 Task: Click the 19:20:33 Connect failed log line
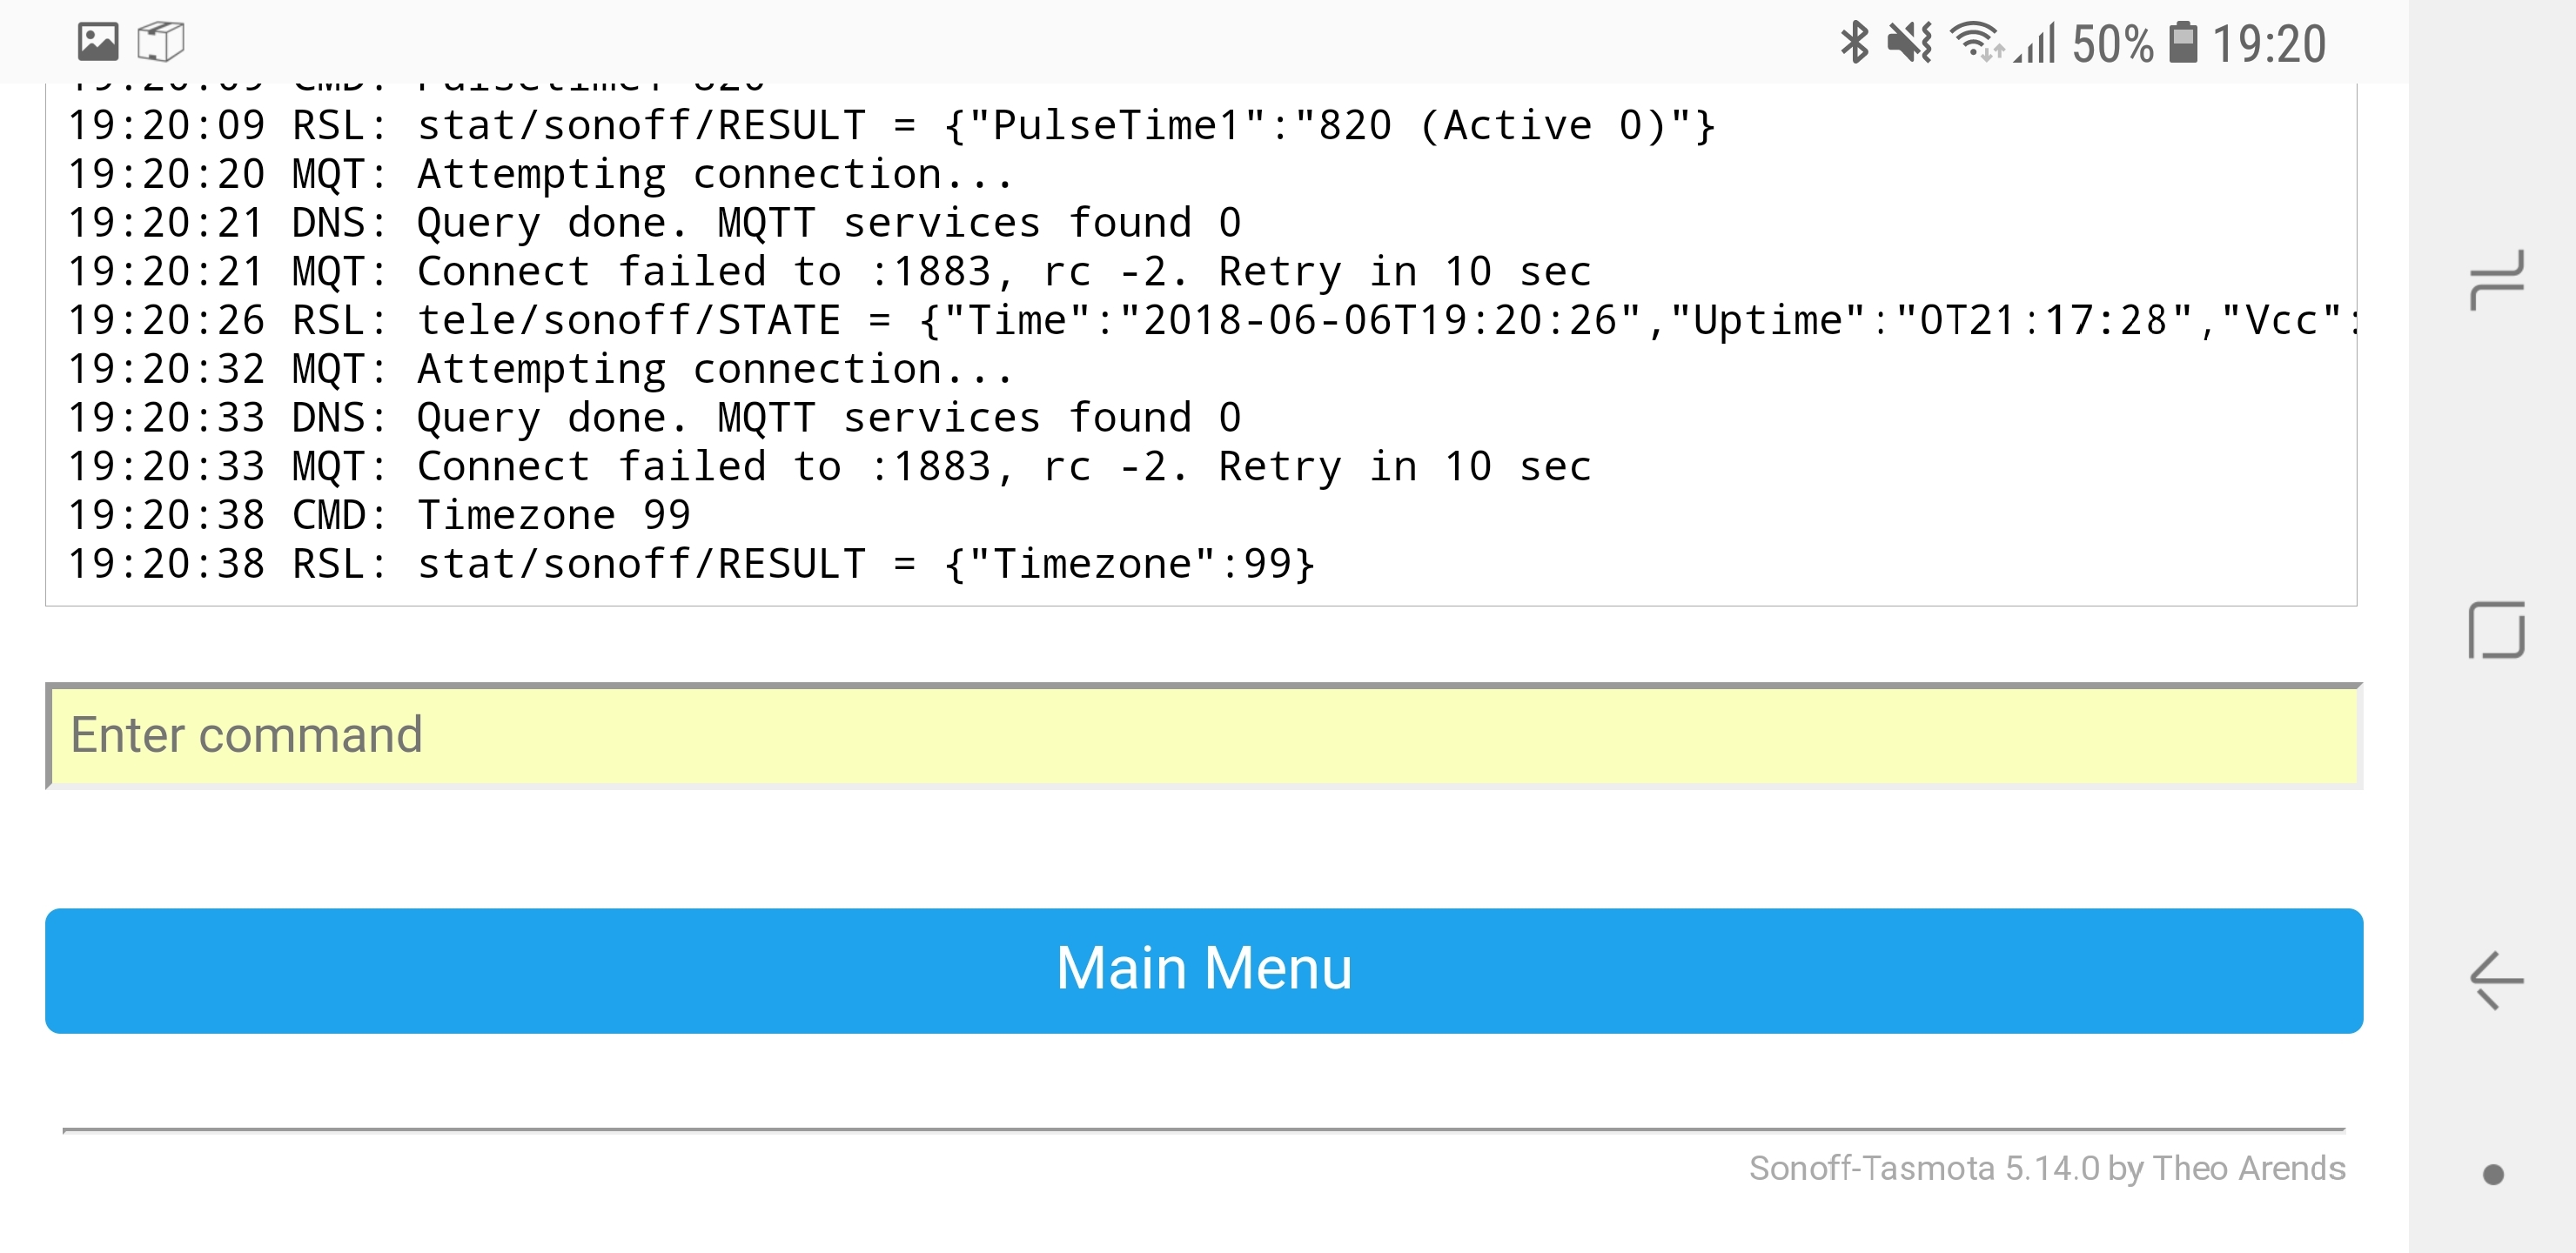829,467
